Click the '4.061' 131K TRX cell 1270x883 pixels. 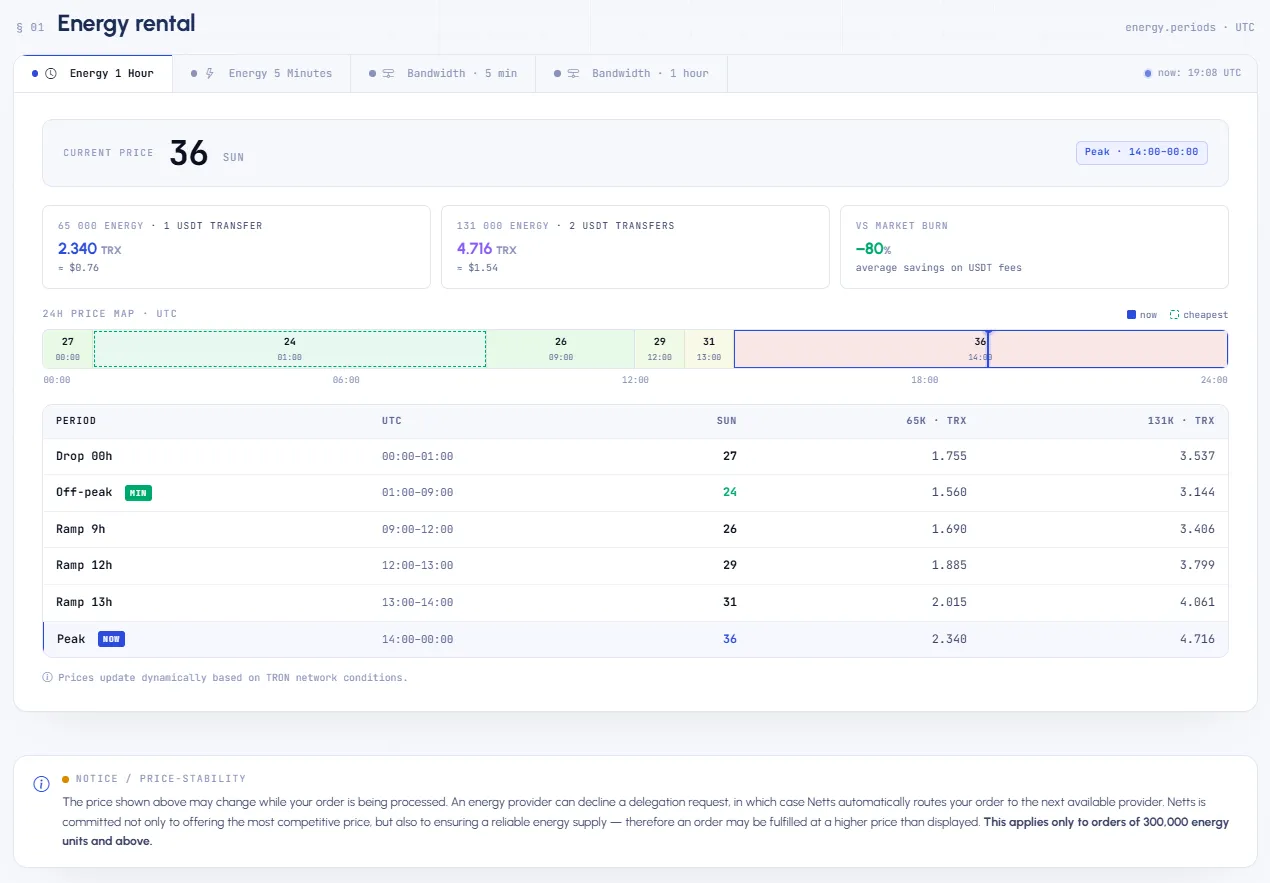[x=1197, y=602]
